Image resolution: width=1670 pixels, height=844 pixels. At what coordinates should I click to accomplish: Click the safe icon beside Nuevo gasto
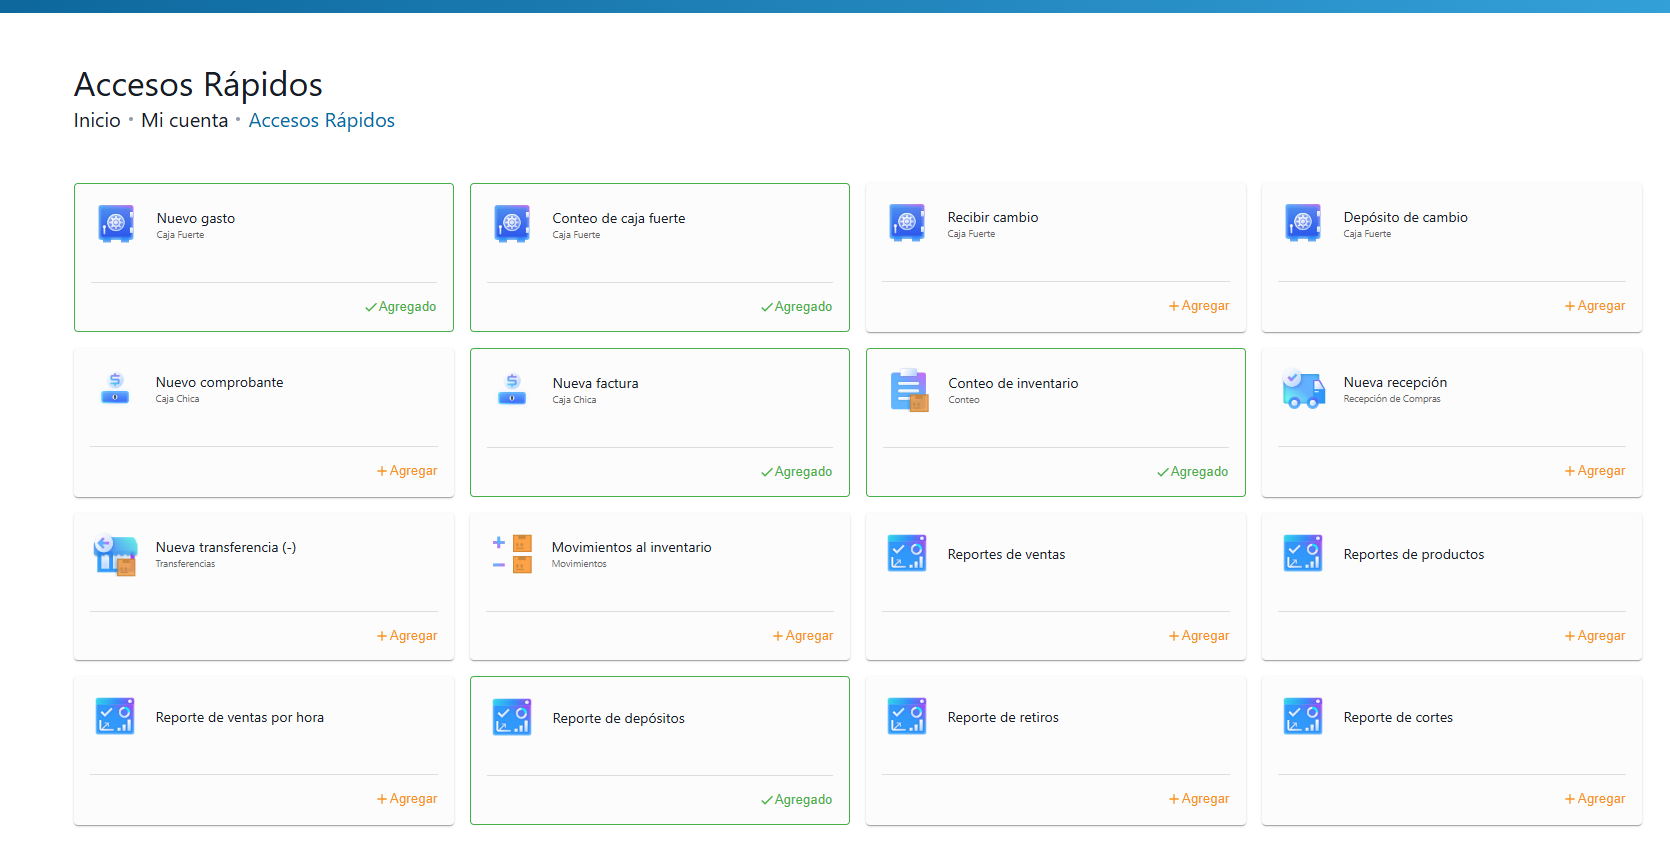(x=116, y=223)
